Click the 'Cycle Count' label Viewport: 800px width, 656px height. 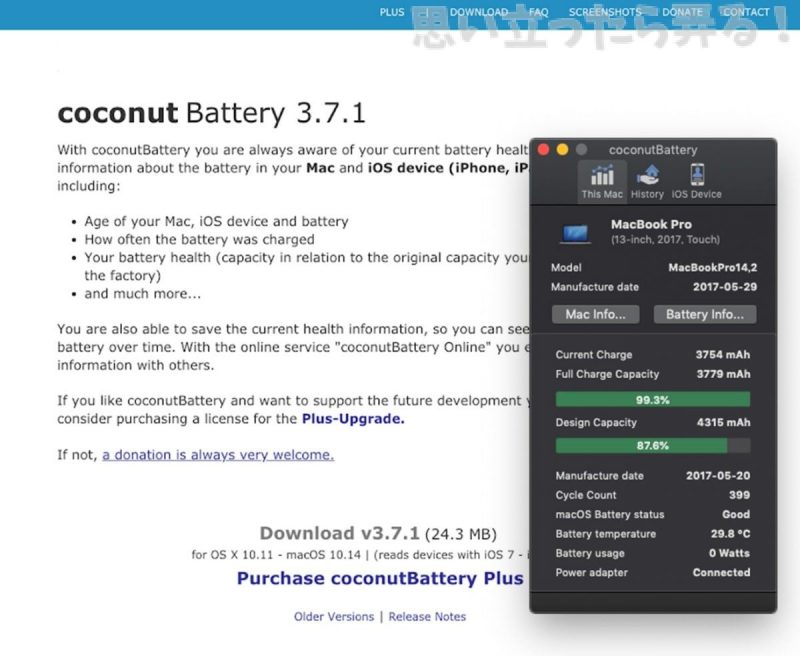586,495
